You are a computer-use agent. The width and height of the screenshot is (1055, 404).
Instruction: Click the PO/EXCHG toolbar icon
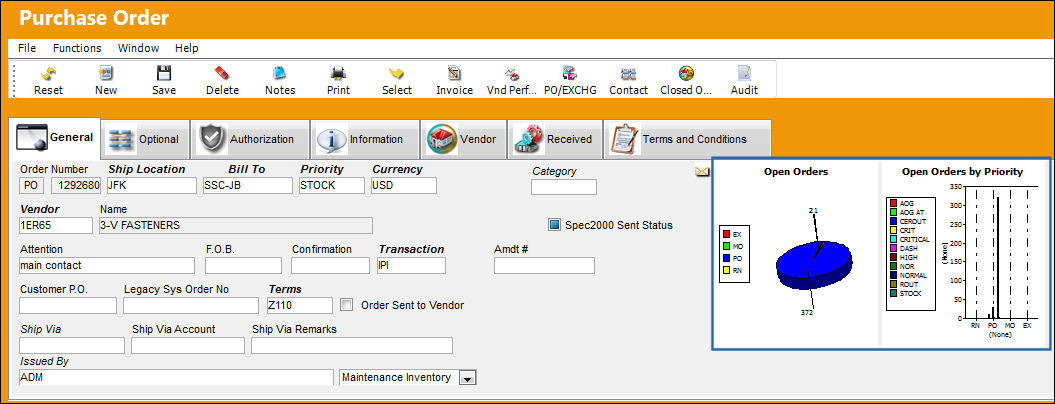570,73
